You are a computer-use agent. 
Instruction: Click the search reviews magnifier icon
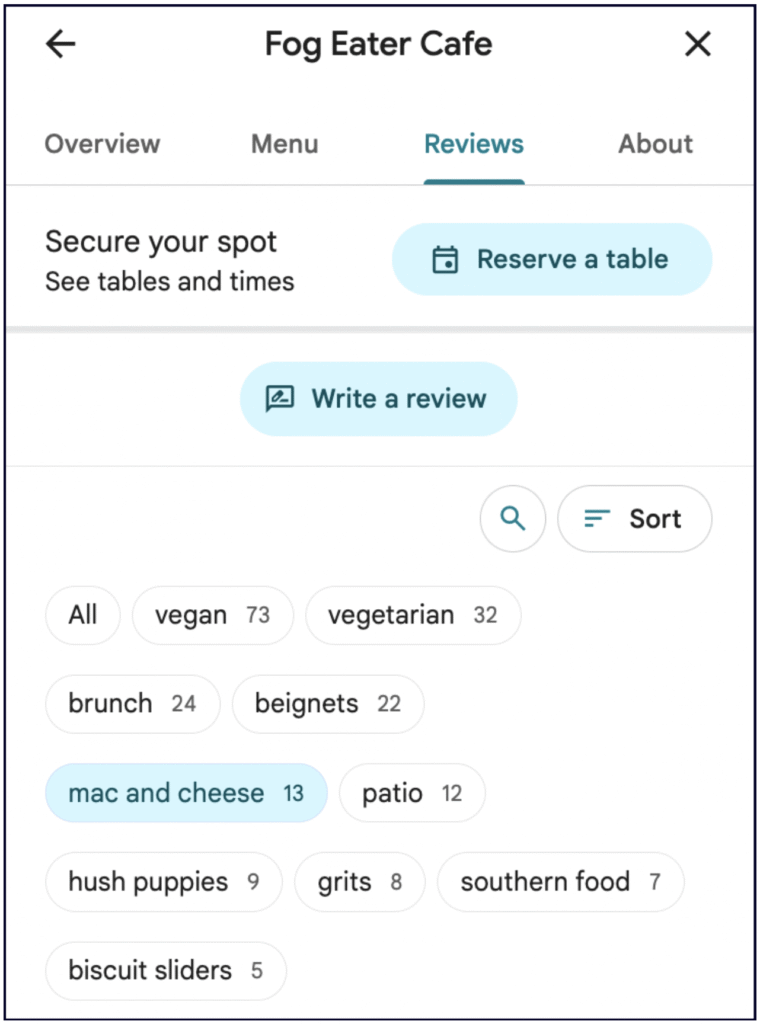click(x=513, y=518)
